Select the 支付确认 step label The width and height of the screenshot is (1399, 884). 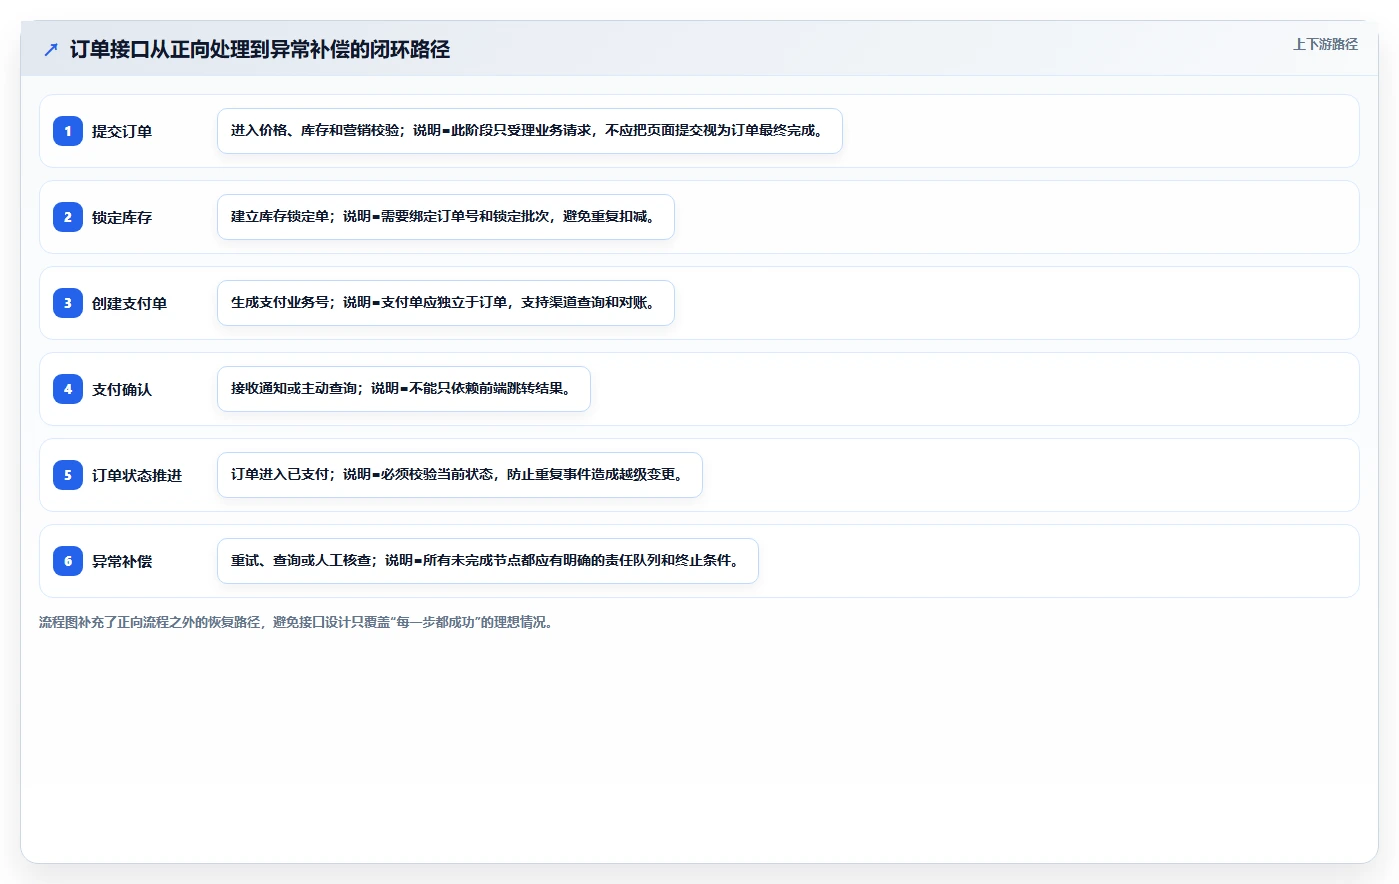[122, 389]
